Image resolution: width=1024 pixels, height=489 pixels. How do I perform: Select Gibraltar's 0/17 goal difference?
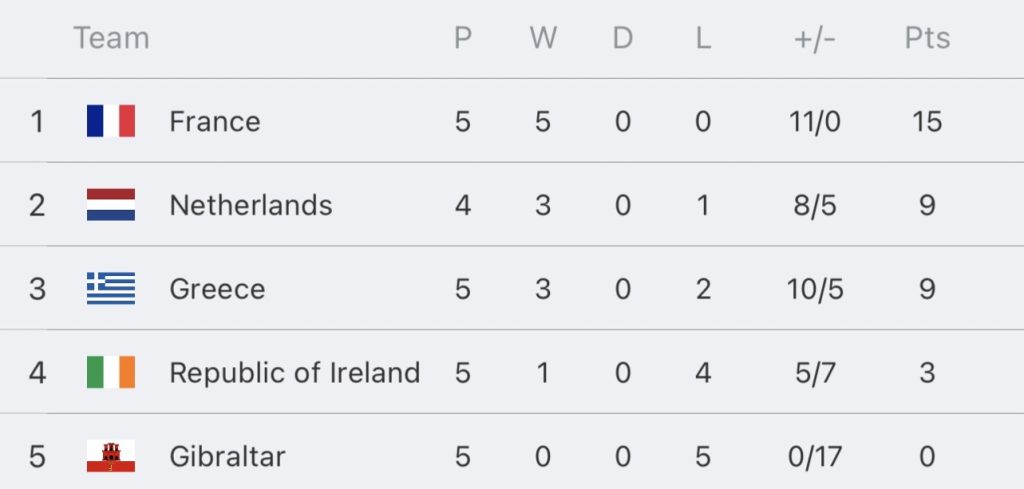815,456
